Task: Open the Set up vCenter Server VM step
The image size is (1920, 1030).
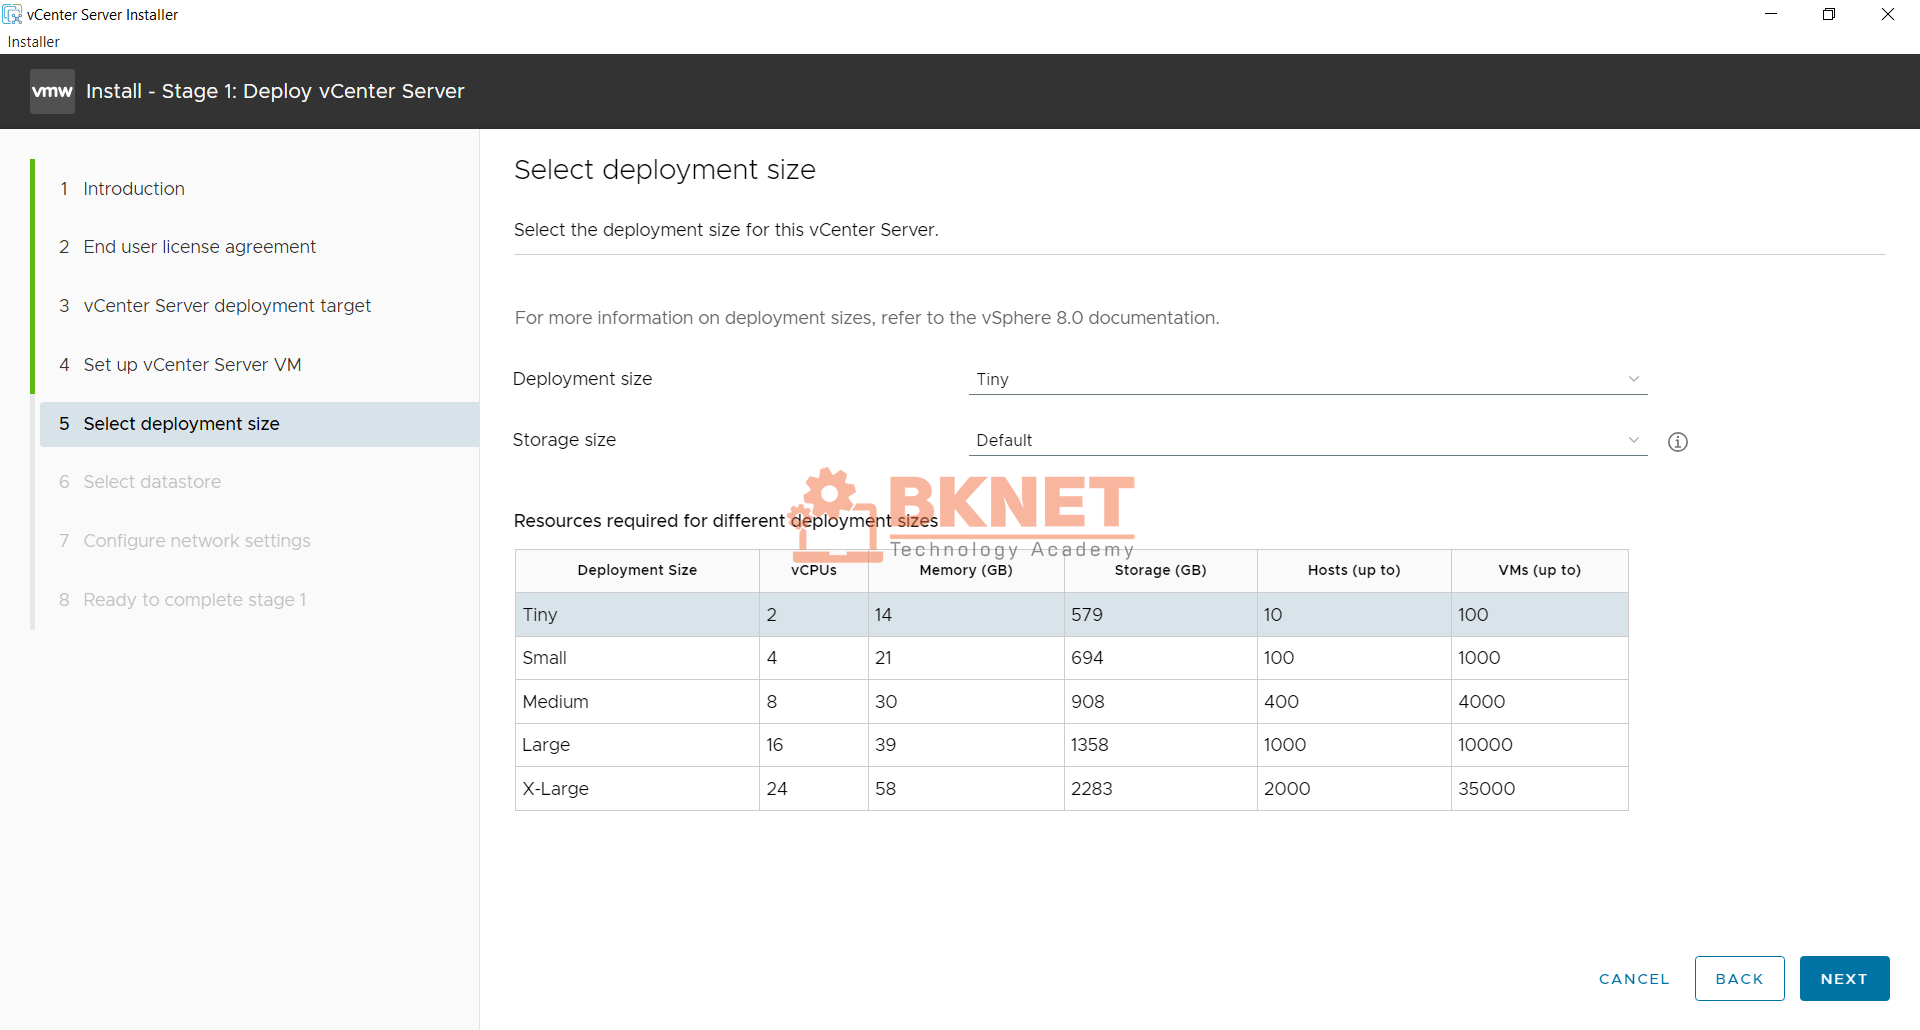Action: point(192,364)
